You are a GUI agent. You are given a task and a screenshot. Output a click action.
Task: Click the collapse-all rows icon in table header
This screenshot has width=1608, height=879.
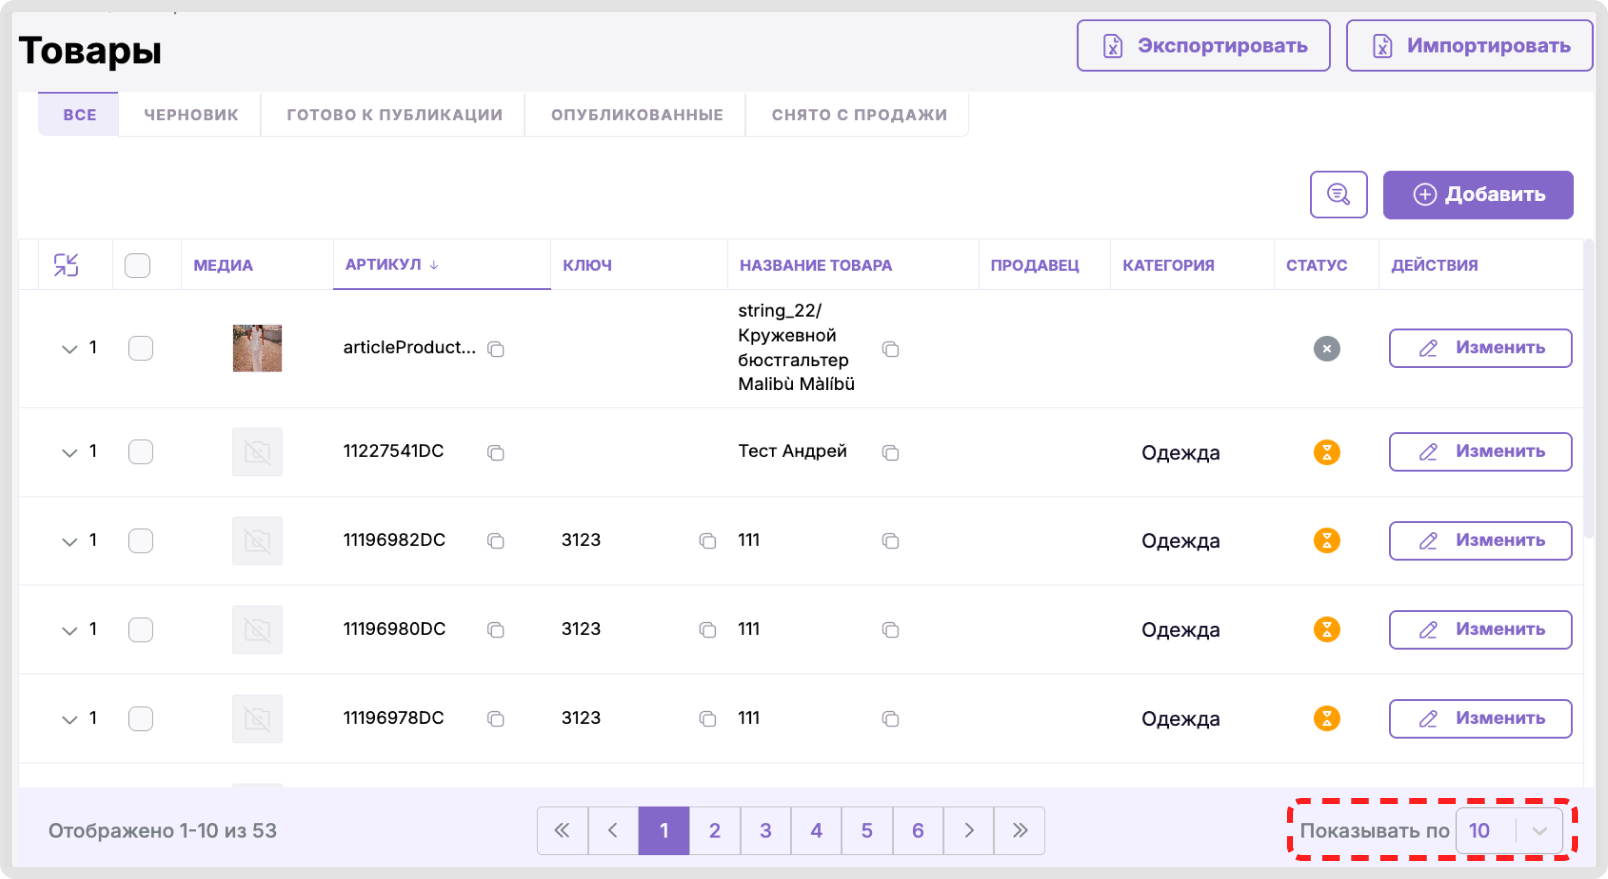66,265
